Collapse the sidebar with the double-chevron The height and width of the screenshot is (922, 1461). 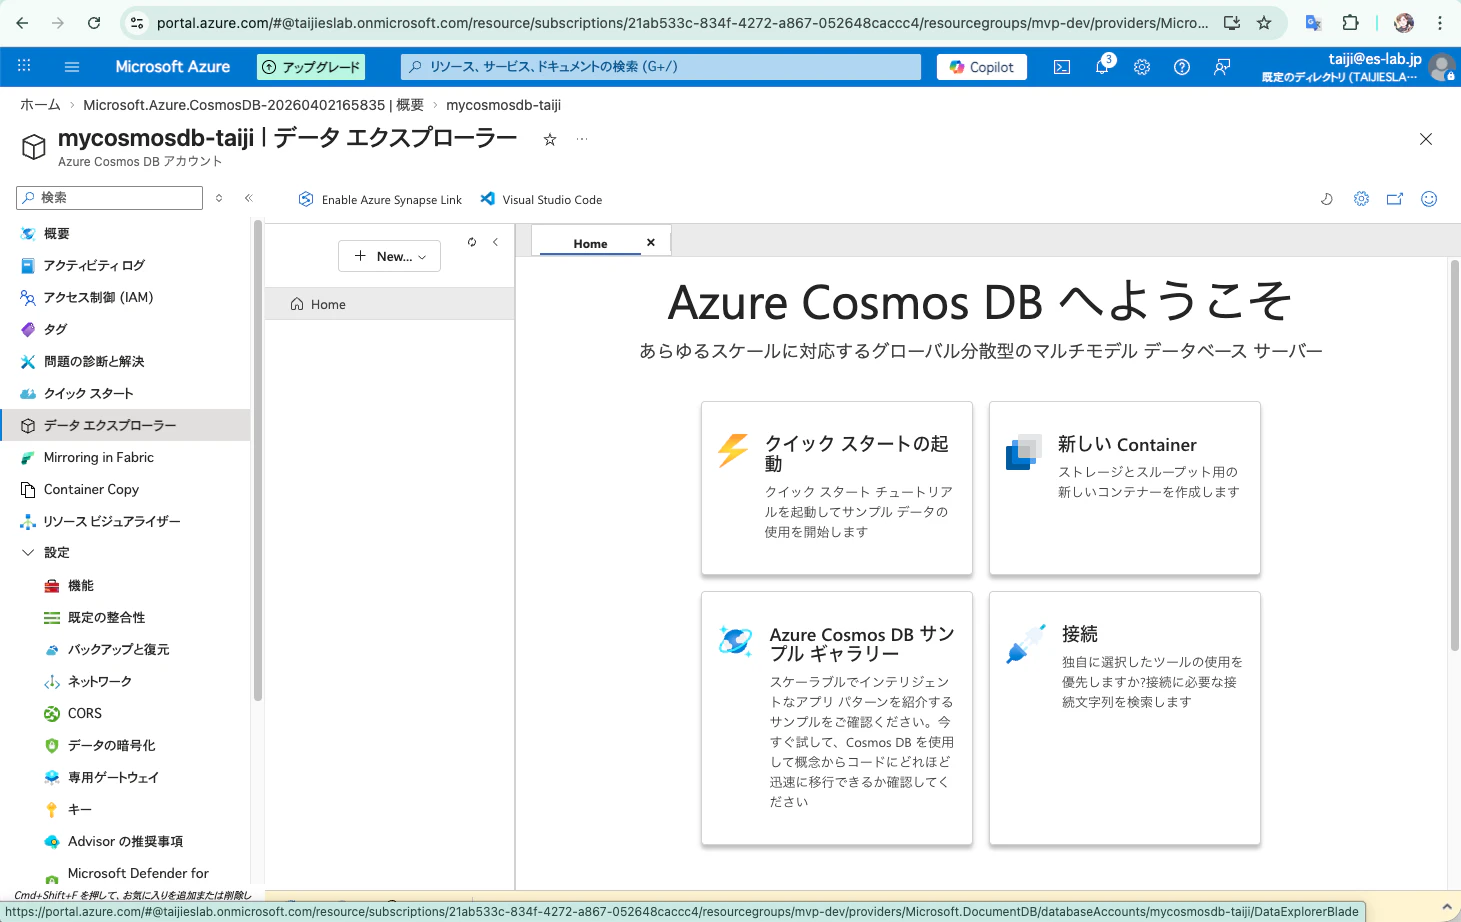(x=249, y=198)
